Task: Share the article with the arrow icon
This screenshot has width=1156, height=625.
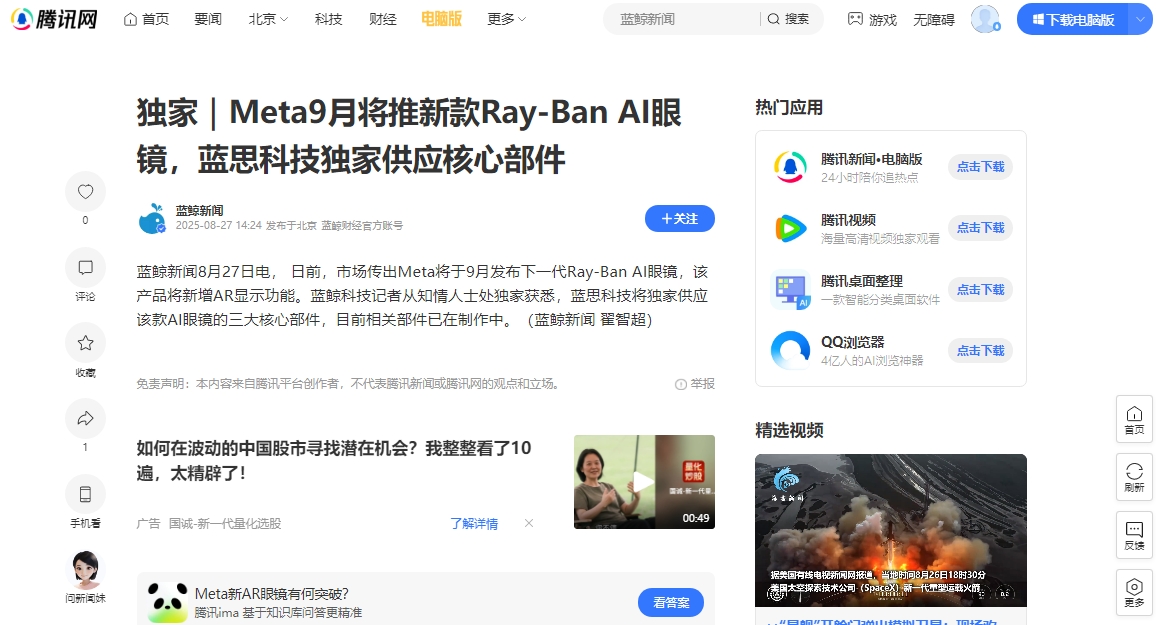Action: coord(86,419)
